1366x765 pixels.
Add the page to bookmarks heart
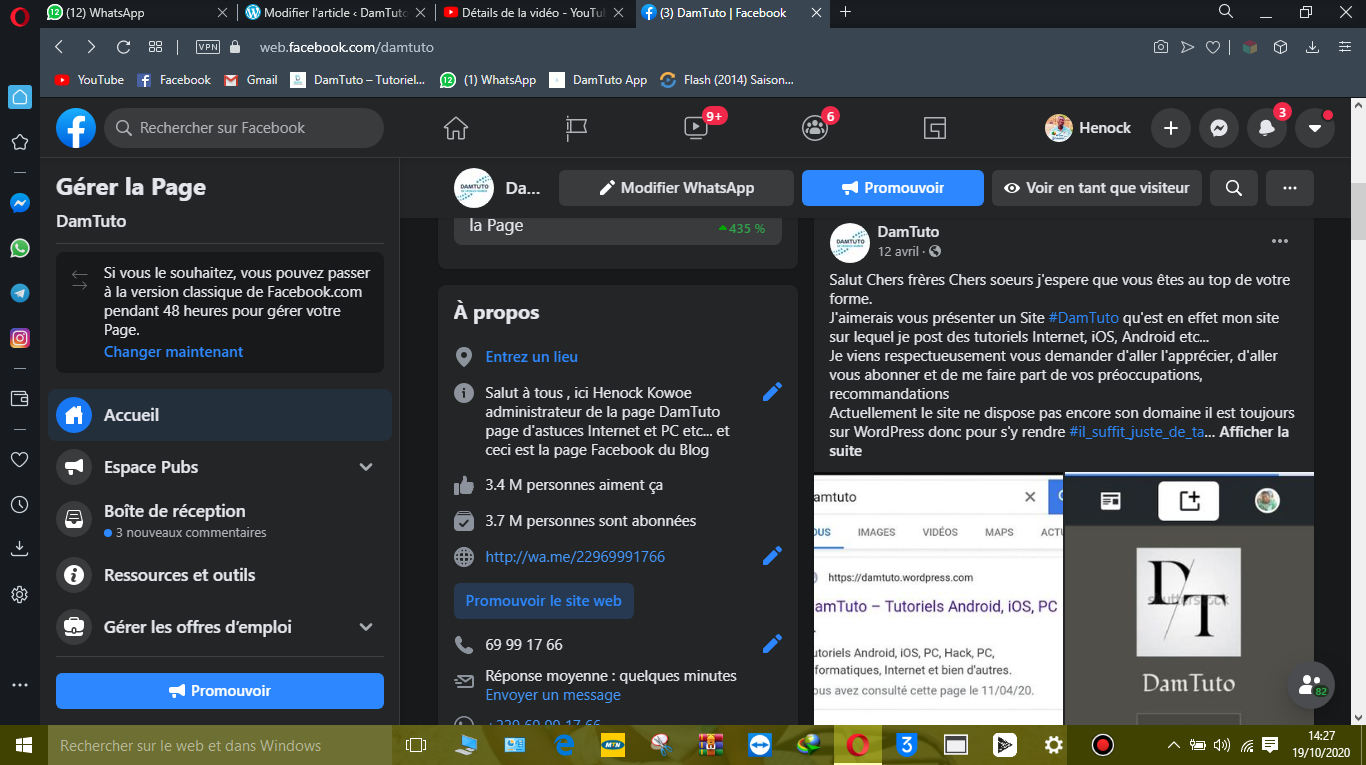pos(1213,47)
